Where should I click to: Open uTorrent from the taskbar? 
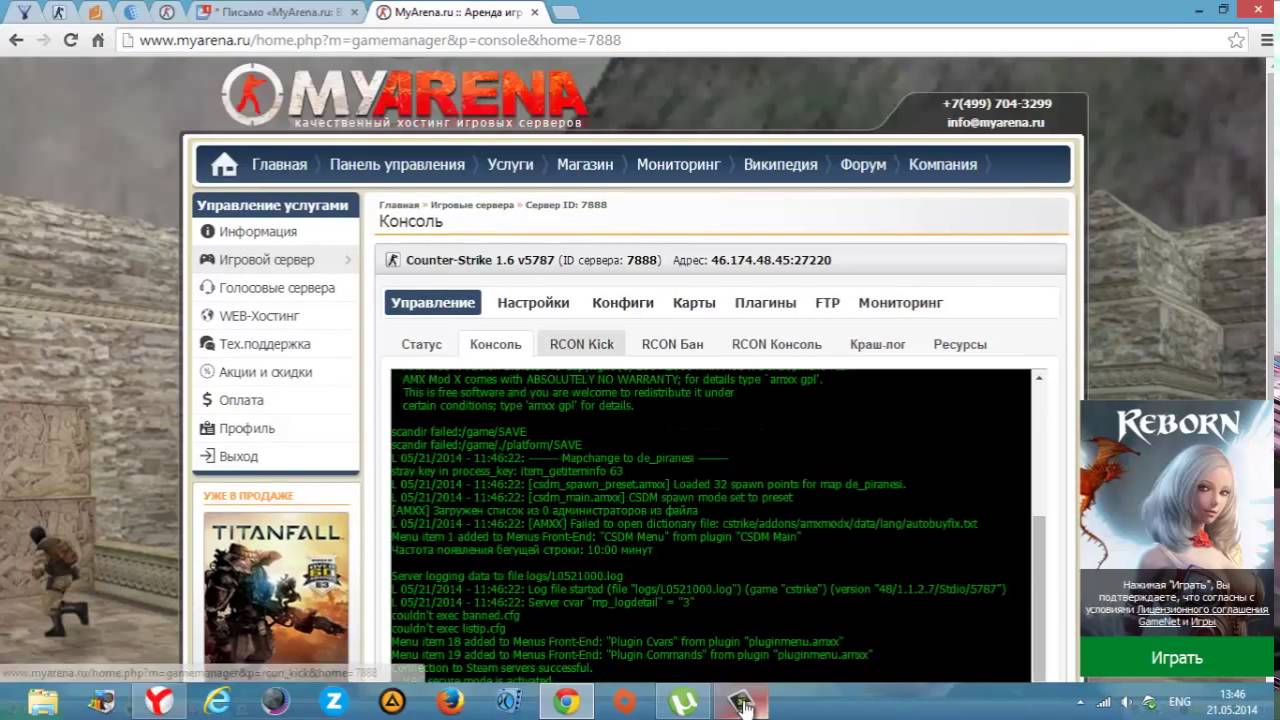(683, 701)
